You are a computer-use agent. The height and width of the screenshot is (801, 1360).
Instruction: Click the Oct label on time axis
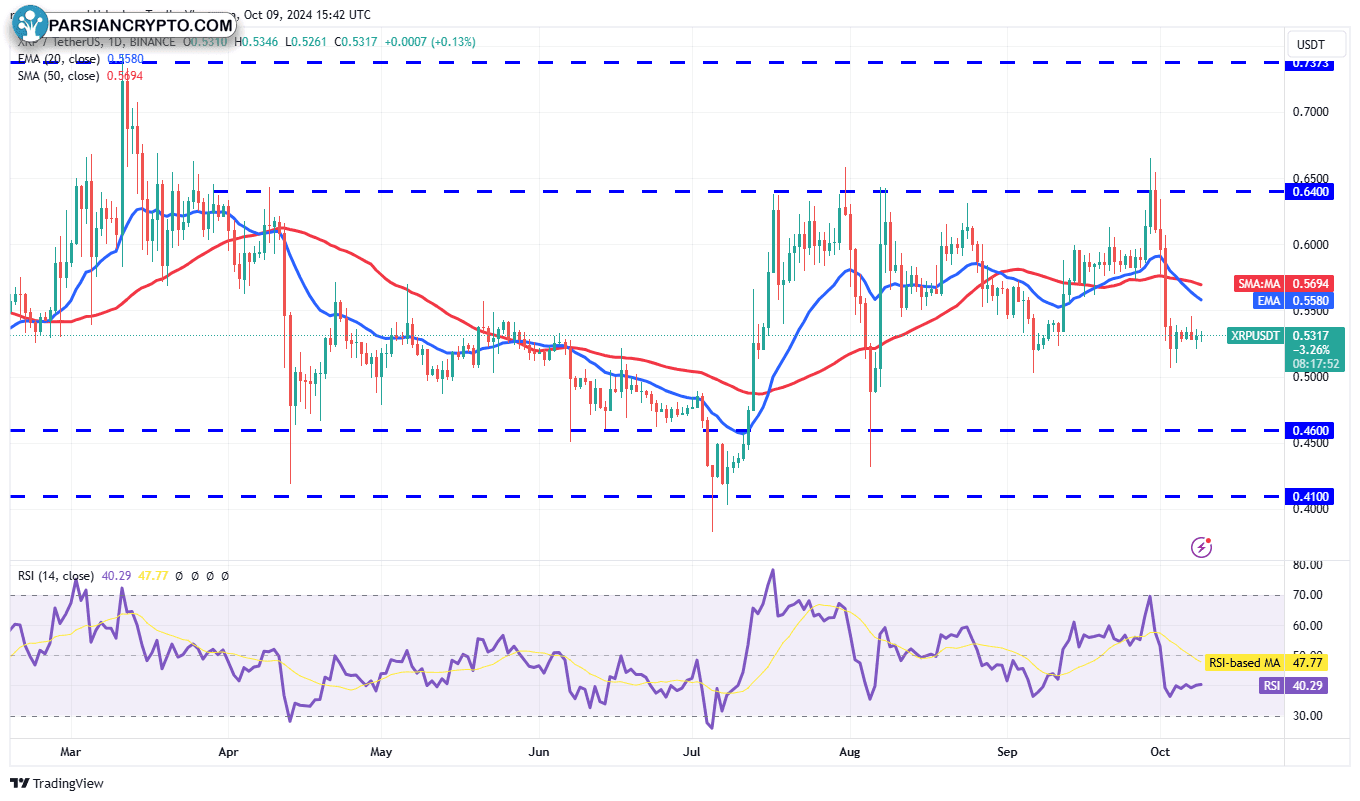(1160, 750)
